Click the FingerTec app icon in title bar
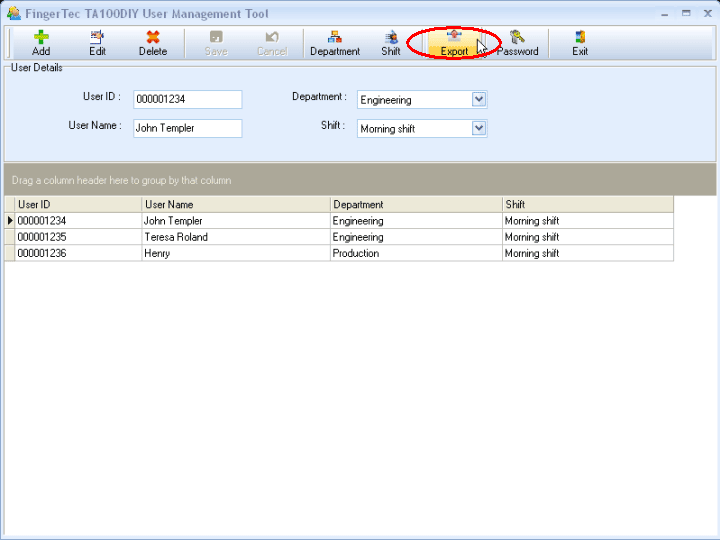 point(14,13)
